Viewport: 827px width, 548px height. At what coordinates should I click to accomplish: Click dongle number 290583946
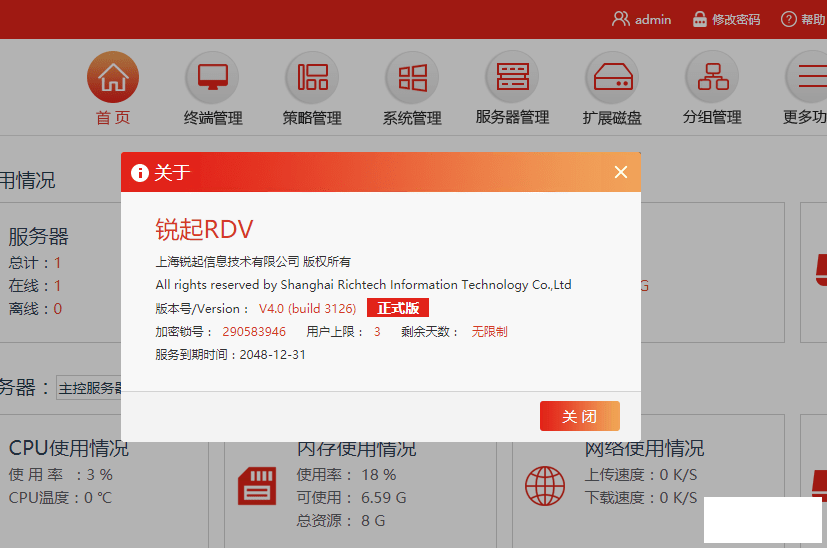[254, 332]
